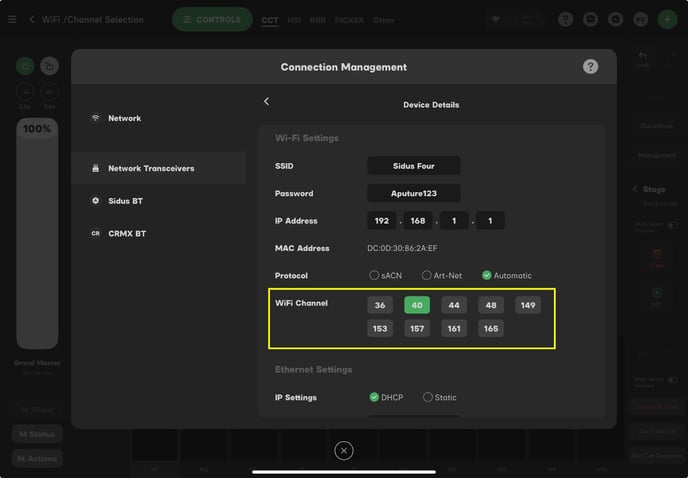Image resolution: width=688 pixels, height=478 pixels.
Task: Select CRMX BT in the sidebar
Action: 159,234
